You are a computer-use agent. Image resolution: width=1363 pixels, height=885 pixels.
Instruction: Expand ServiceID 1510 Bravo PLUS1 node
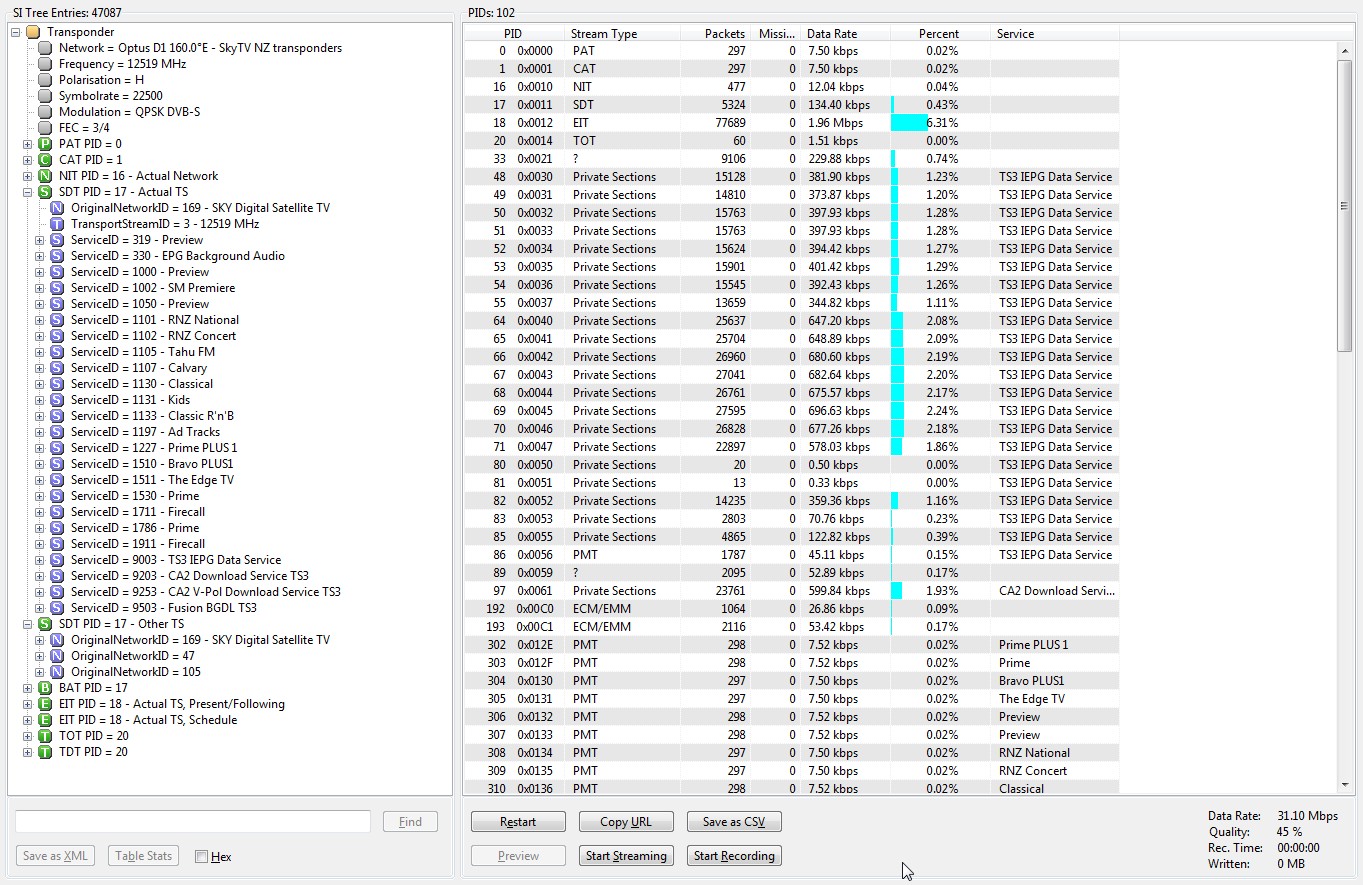40,464
